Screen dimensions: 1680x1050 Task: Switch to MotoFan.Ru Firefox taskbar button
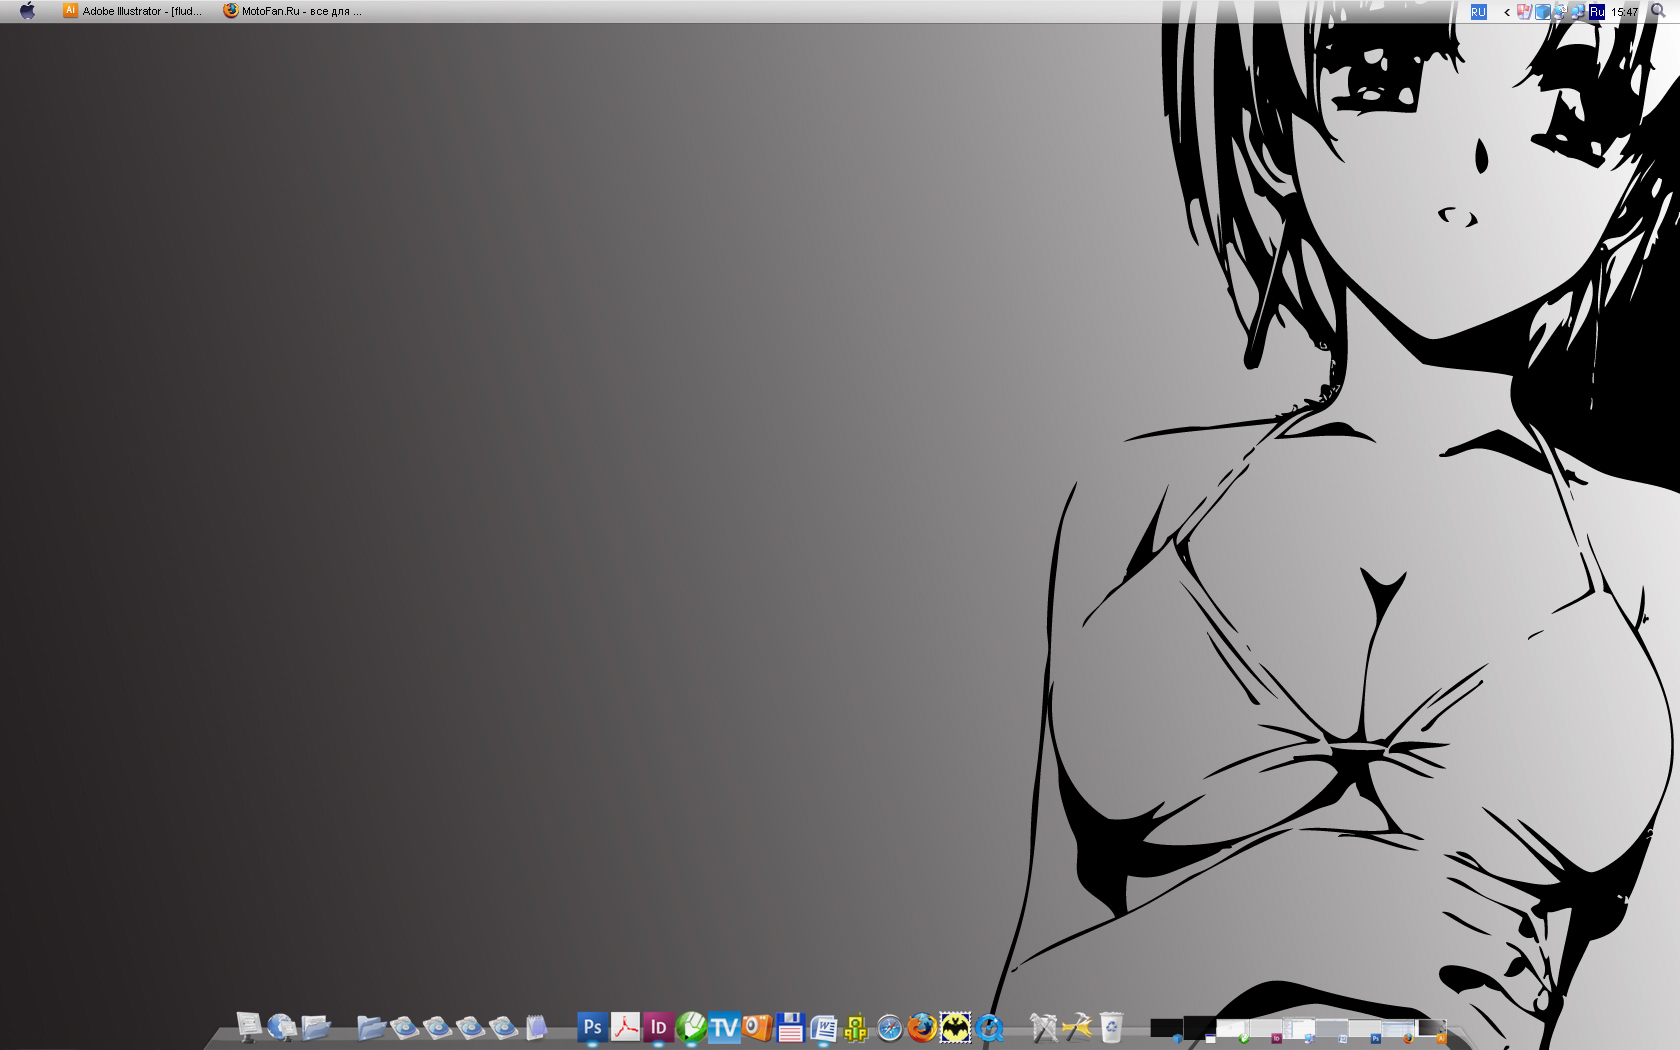[x=293, y=11]
